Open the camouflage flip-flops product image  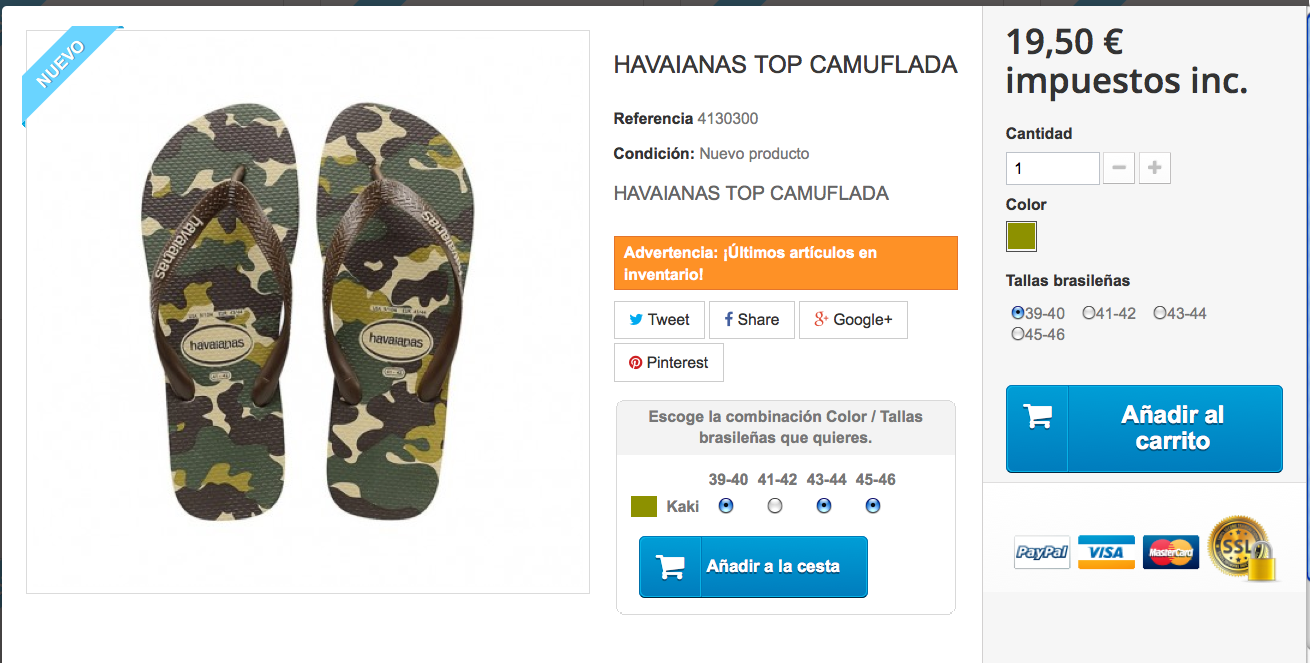pyautogui.click(x=307, y=312)
